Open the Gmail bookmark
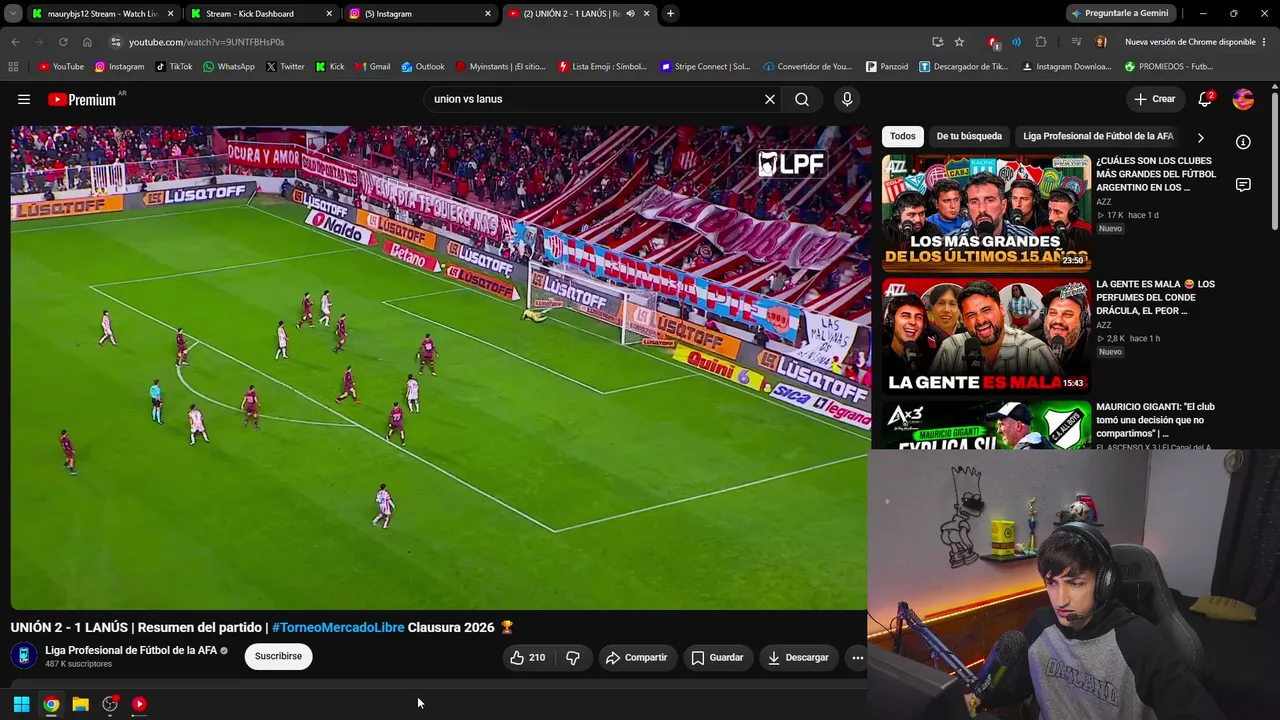 pos(373,67)
